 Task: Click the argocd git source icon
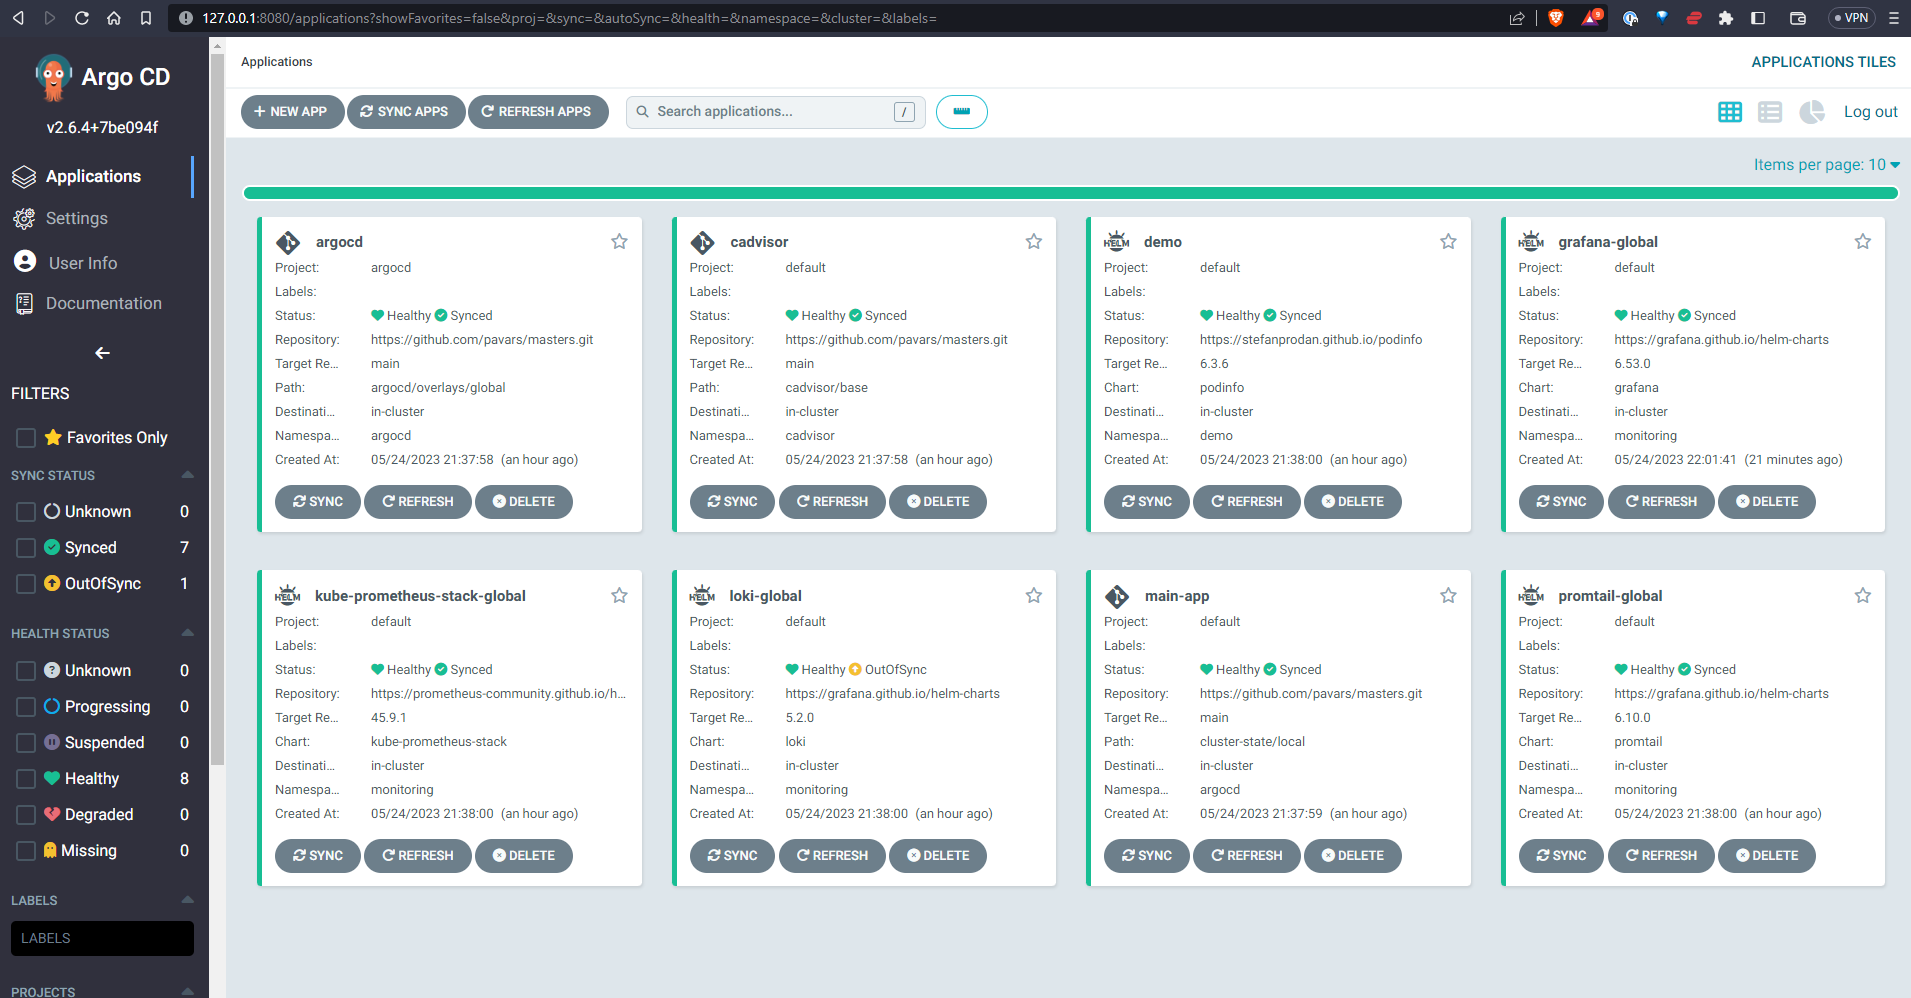[288, 242]
